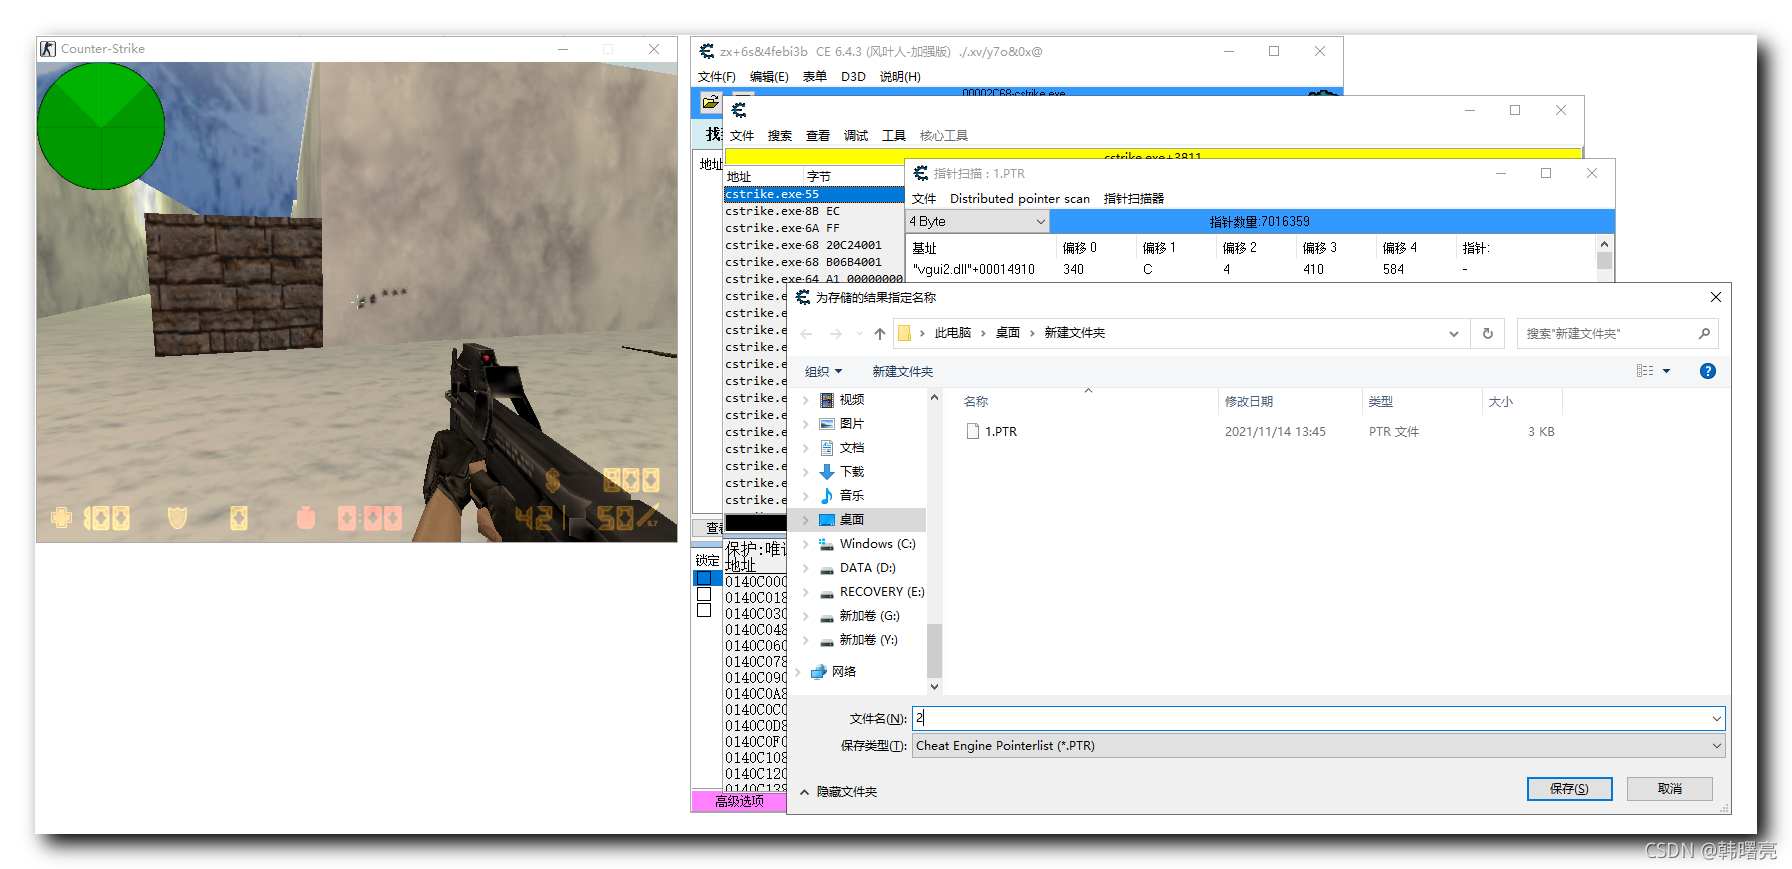
Task: Collapse folders with 隐藏文件夹
Action: (838, 792)
